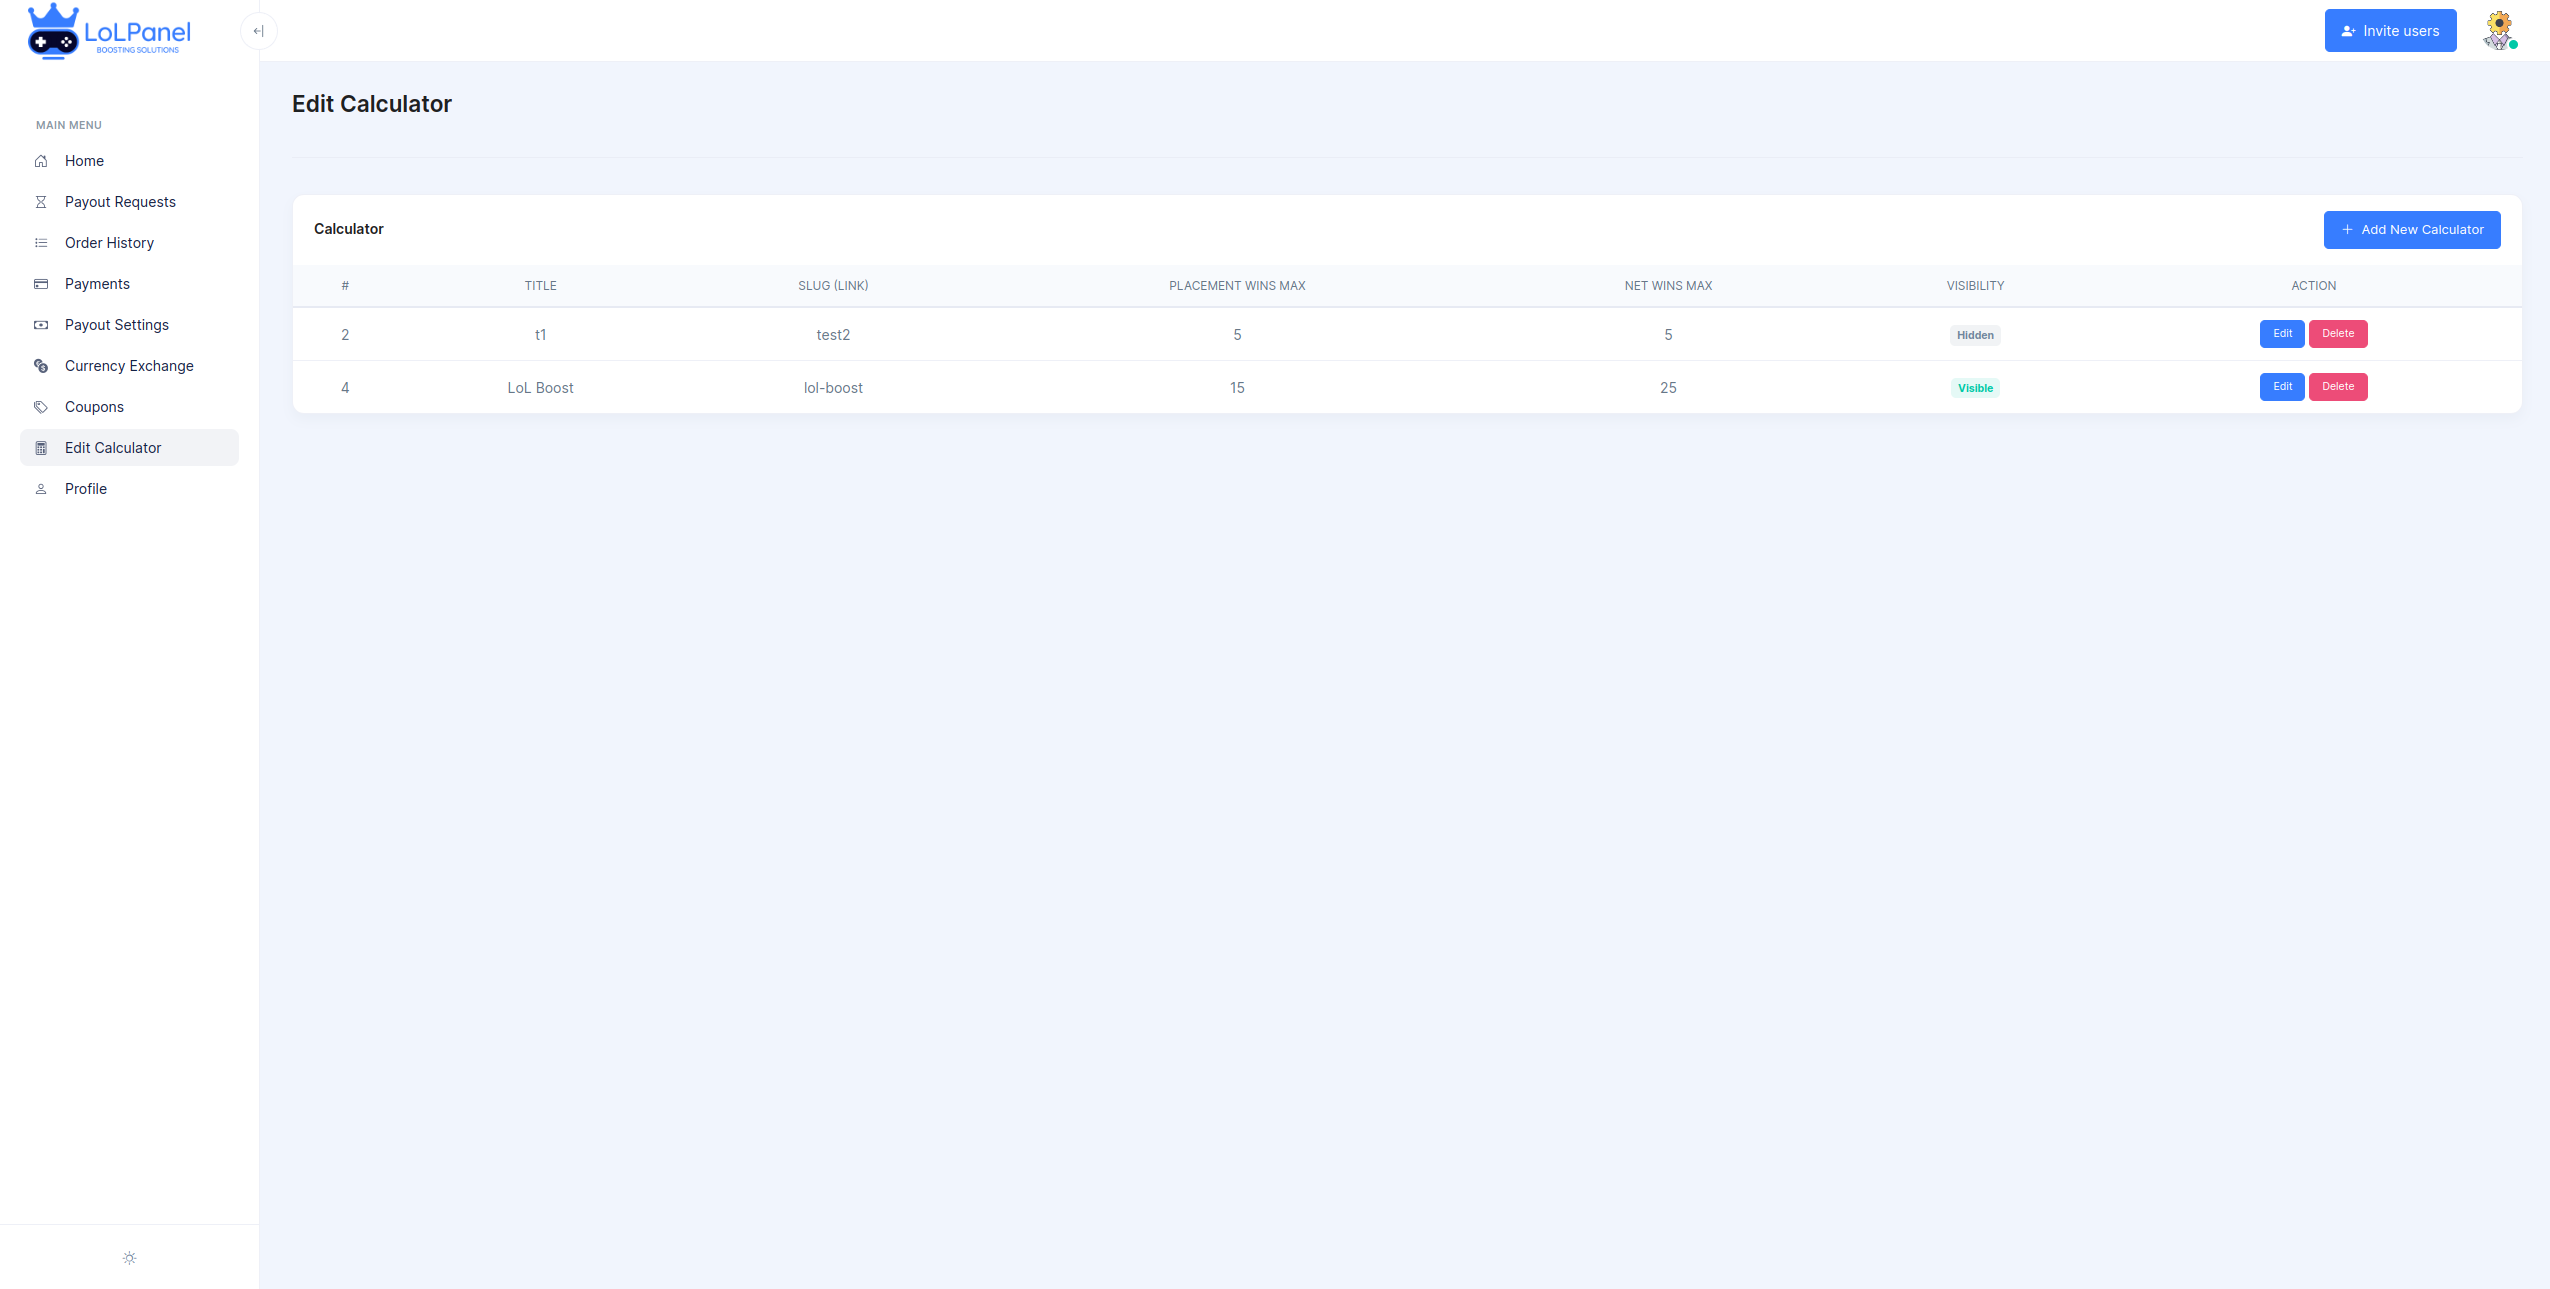2550x1289 pixels.
Task: Open the user avatar menu
Action: point(2498,31)
